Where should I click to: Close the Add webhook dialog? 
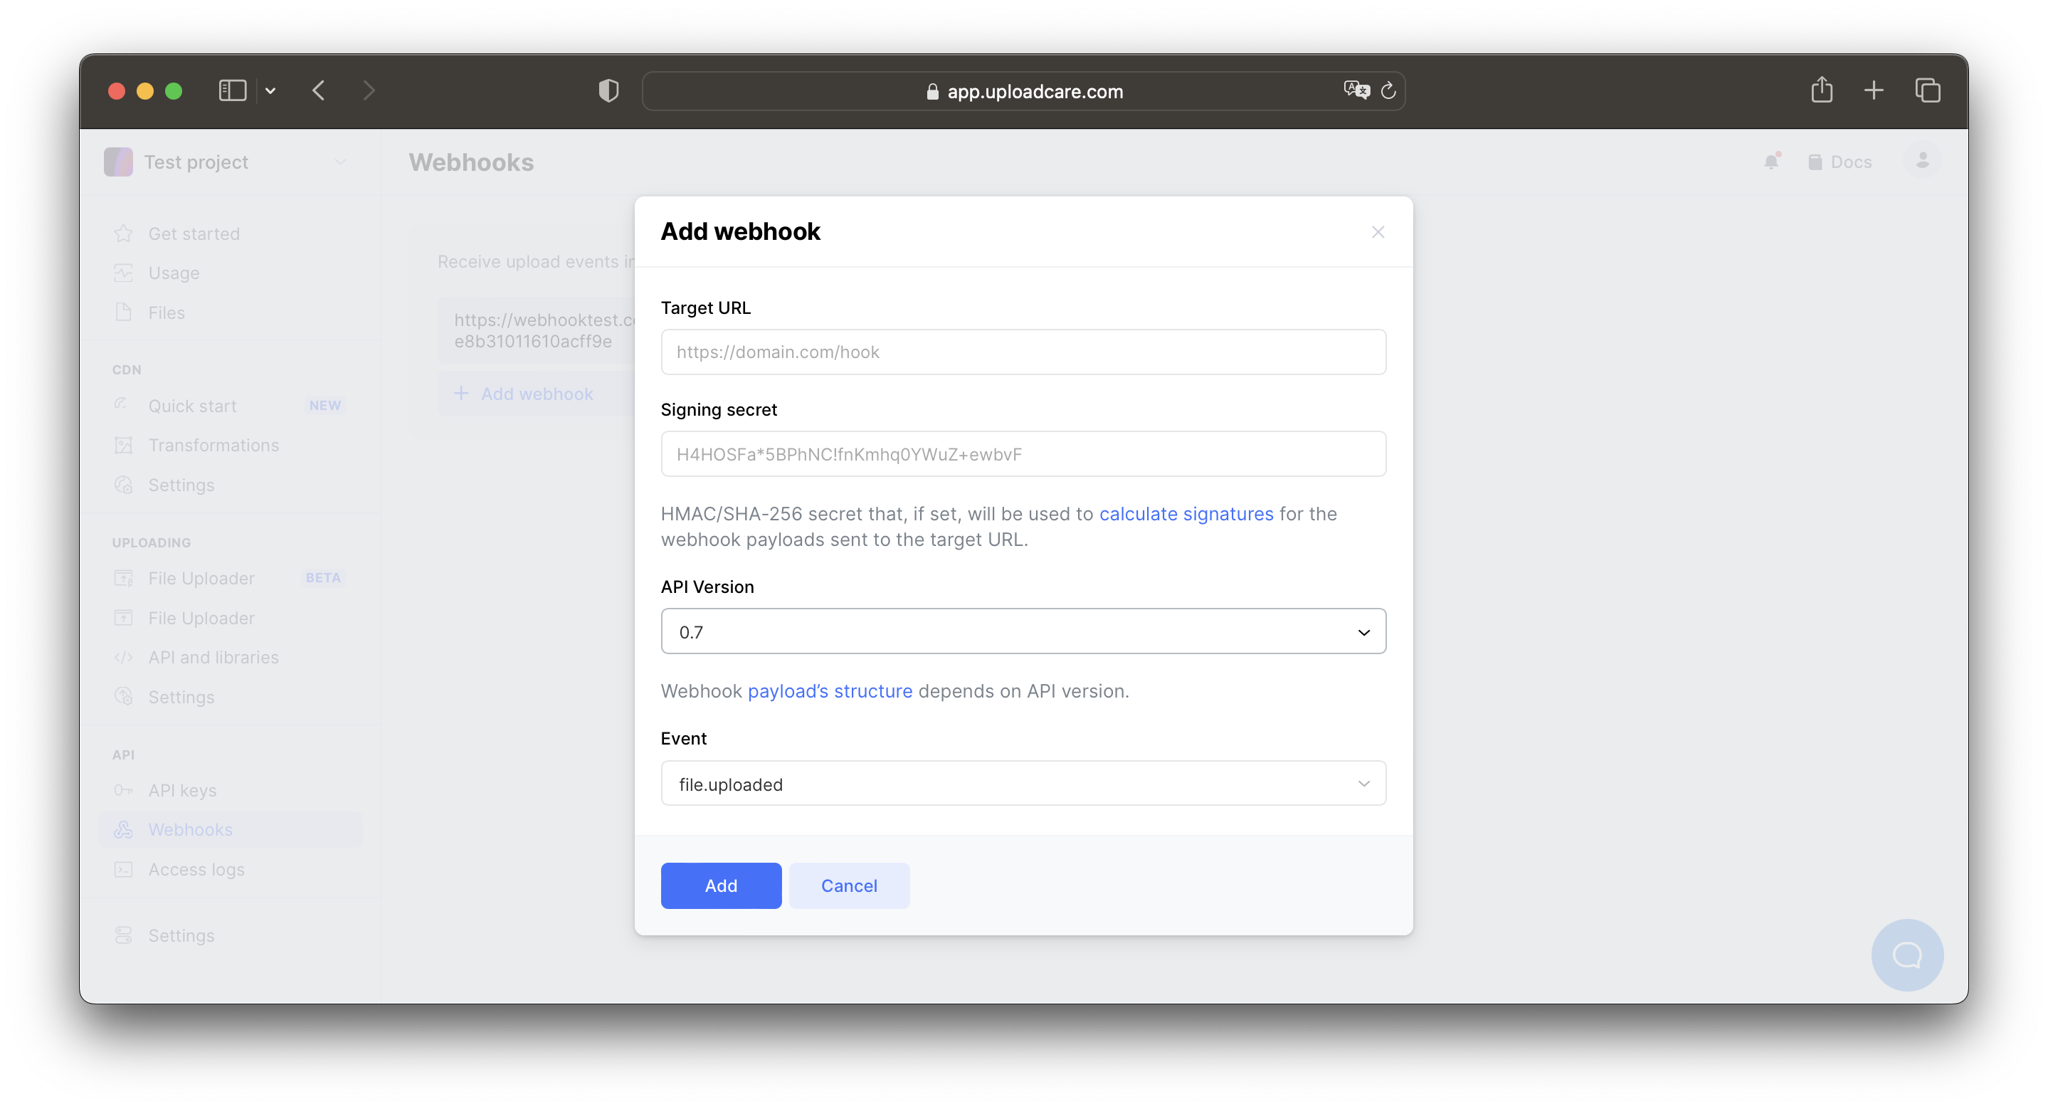click(x=1377, y=232)
